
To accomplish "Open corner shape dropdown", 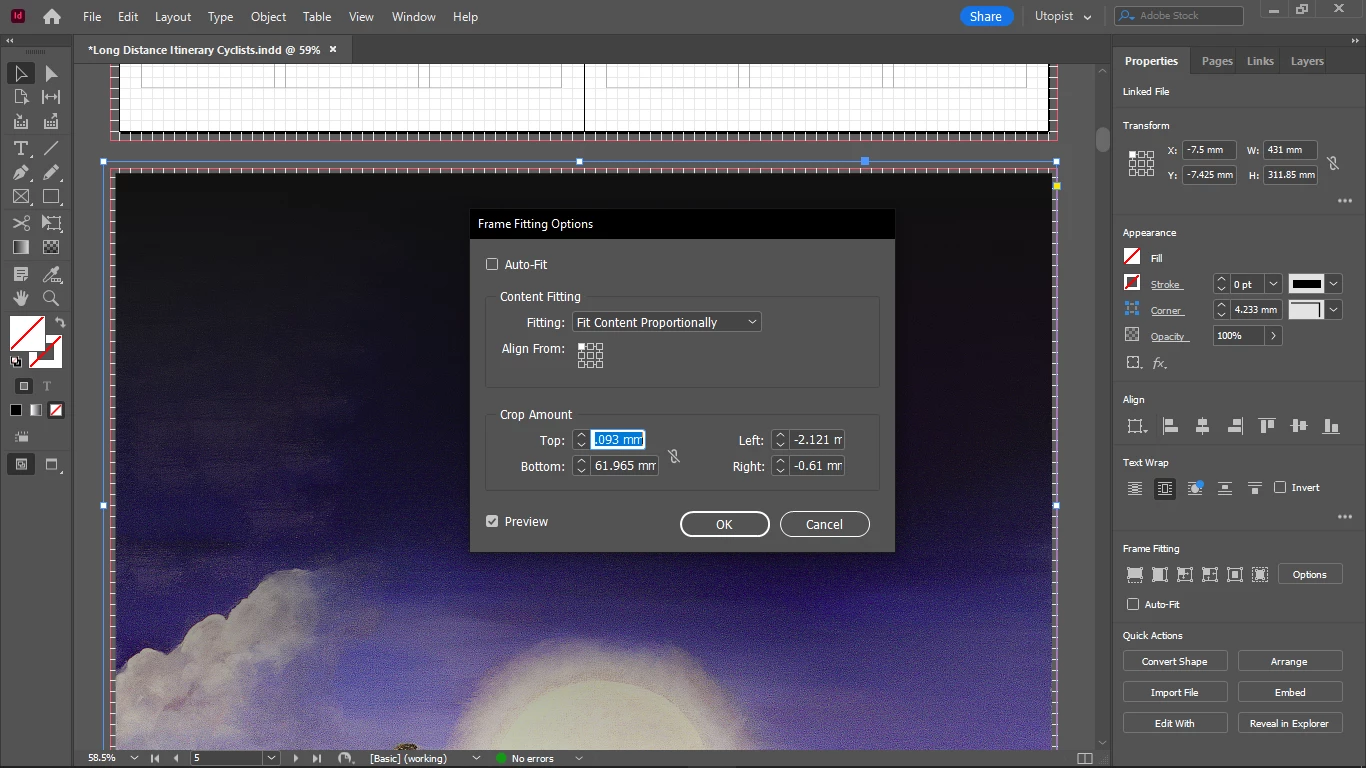I will (1334, 310).
